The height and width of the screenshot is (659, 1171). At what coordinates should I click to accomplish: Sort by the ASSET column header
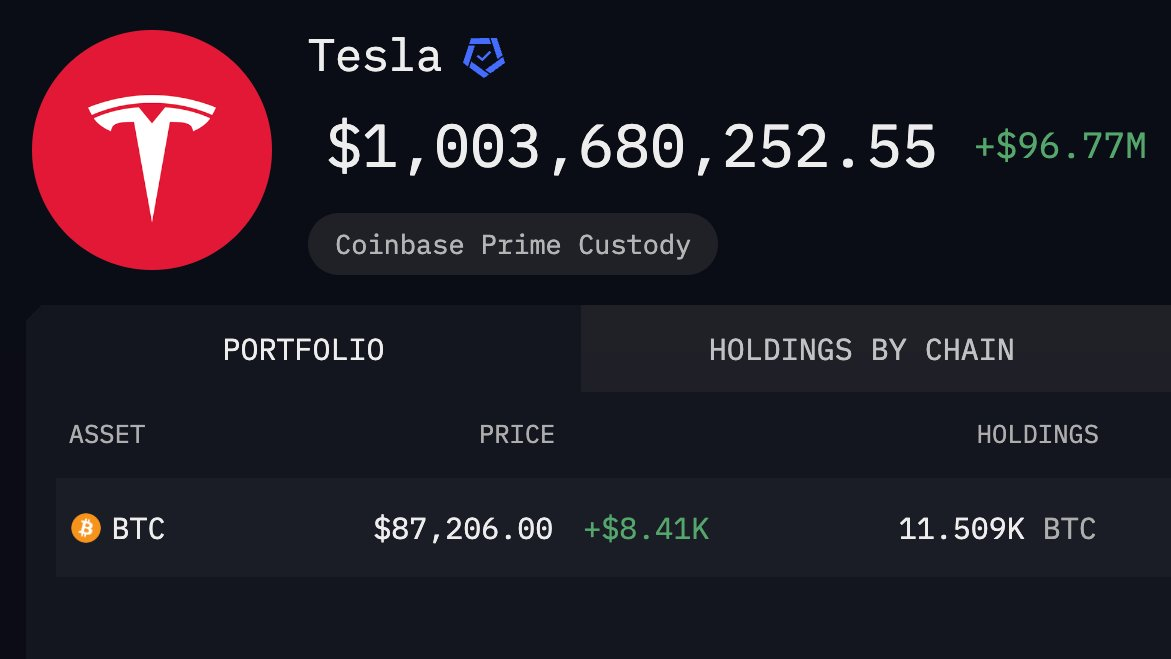click(x=107, y=434)
